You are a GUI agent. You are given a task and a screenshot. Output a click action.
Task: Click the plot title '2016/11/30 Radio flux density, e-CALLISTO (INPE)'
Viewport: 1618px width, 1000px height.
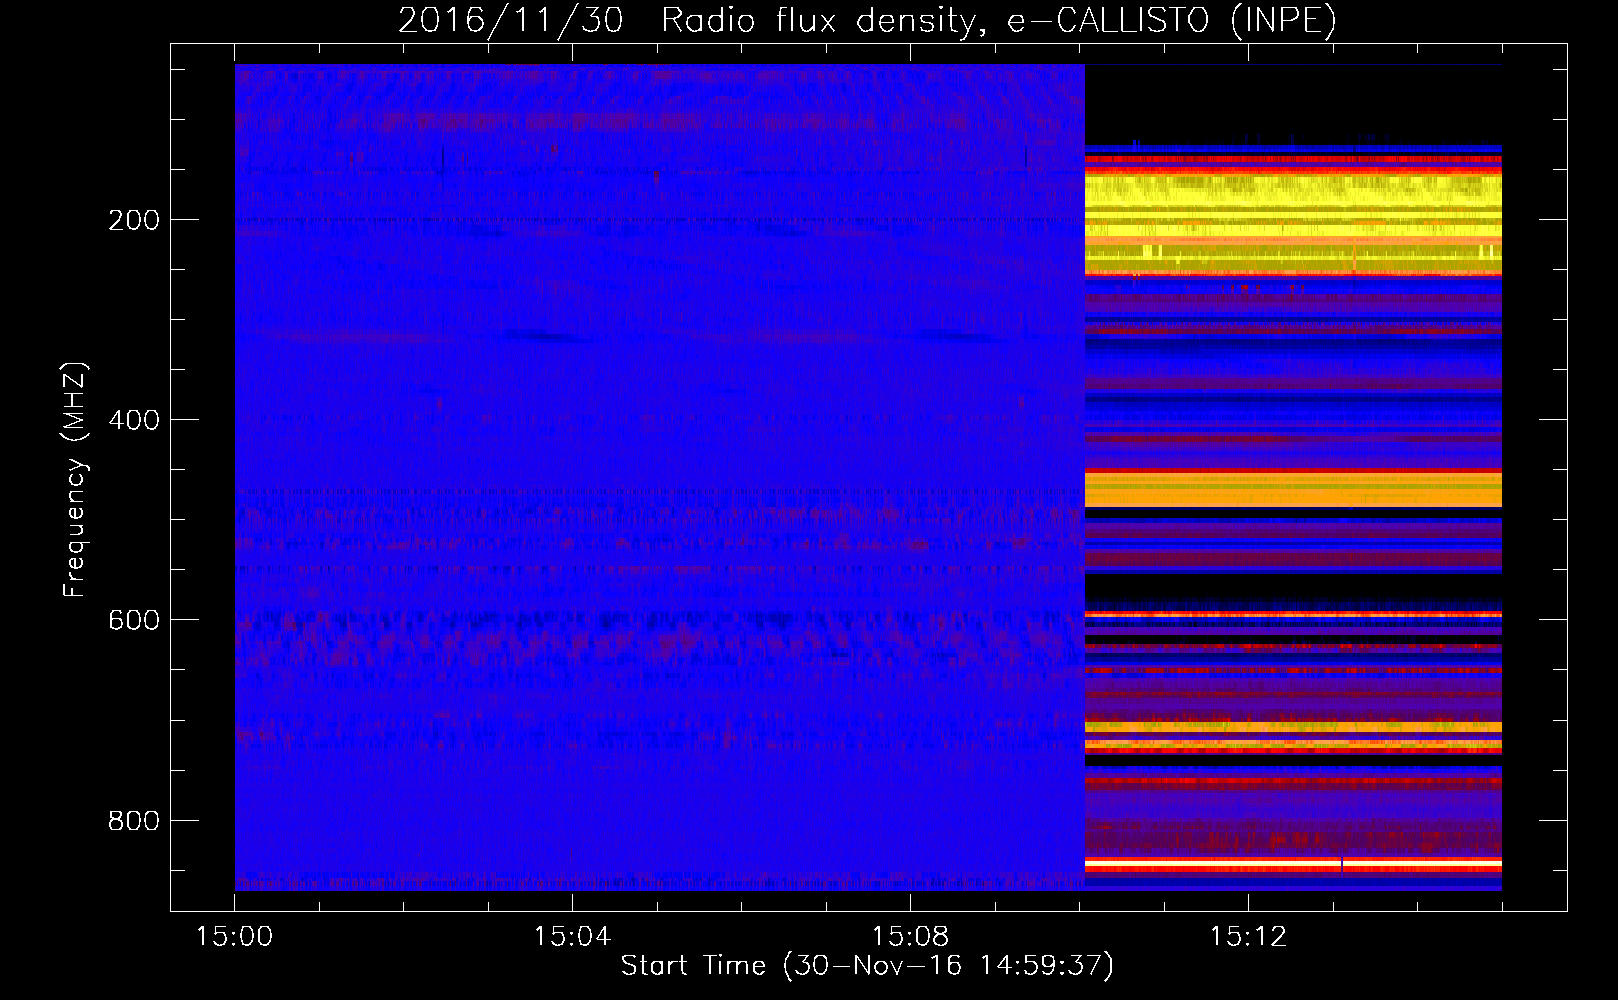point(867,20)
